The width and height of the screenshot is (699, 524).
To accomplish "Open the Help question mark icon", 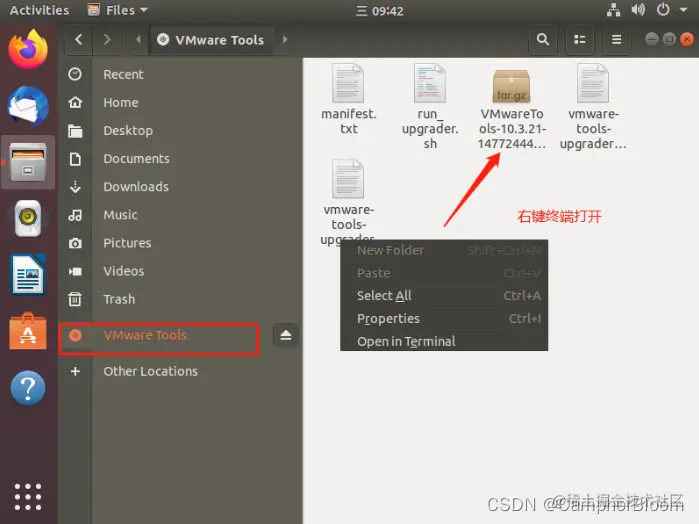I will [x=28, y=388].
